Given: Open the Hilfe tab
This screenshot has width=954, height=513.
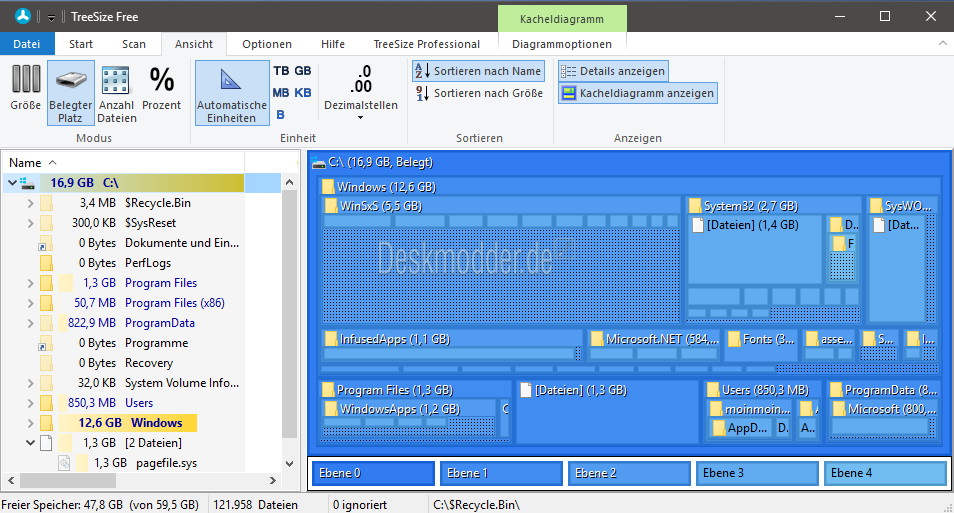Looking at the screenshot, I should click(x=333, y=44).
